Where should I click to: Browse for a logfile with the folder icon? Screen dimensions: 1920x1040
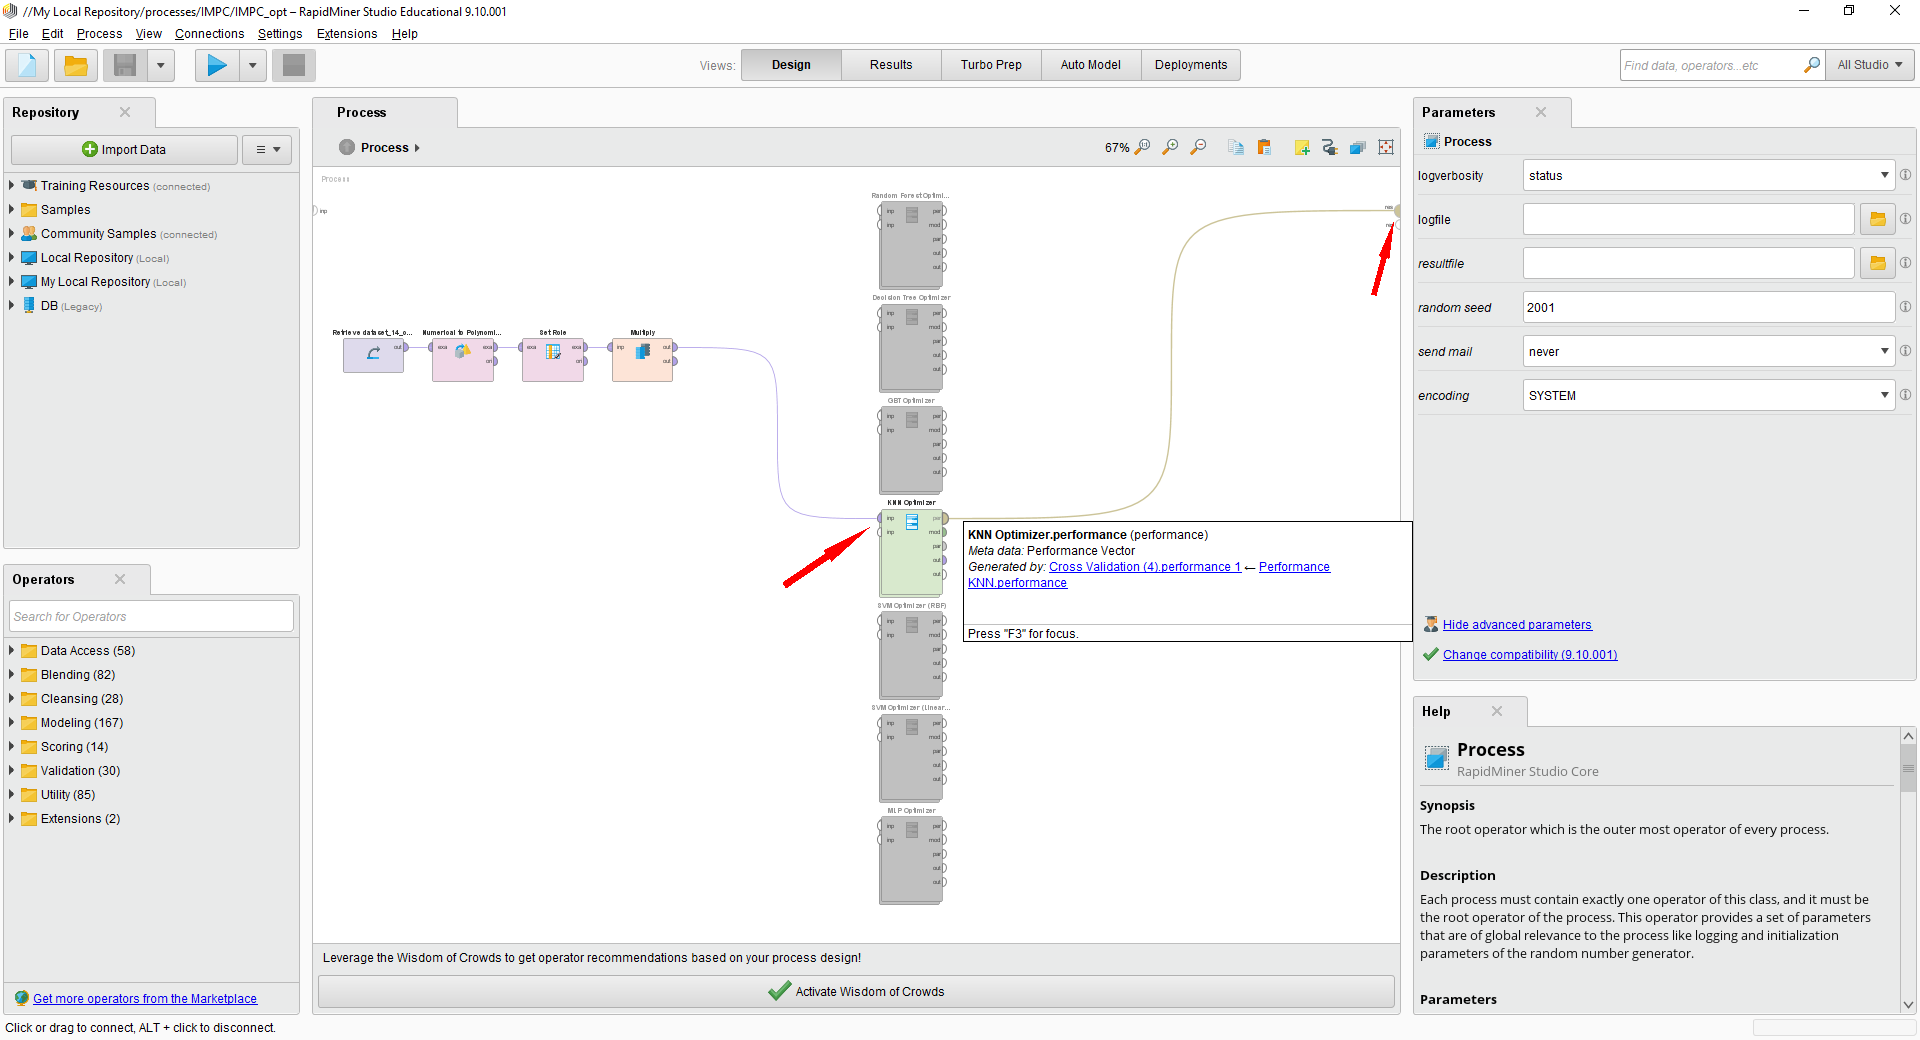(1878, 219)
